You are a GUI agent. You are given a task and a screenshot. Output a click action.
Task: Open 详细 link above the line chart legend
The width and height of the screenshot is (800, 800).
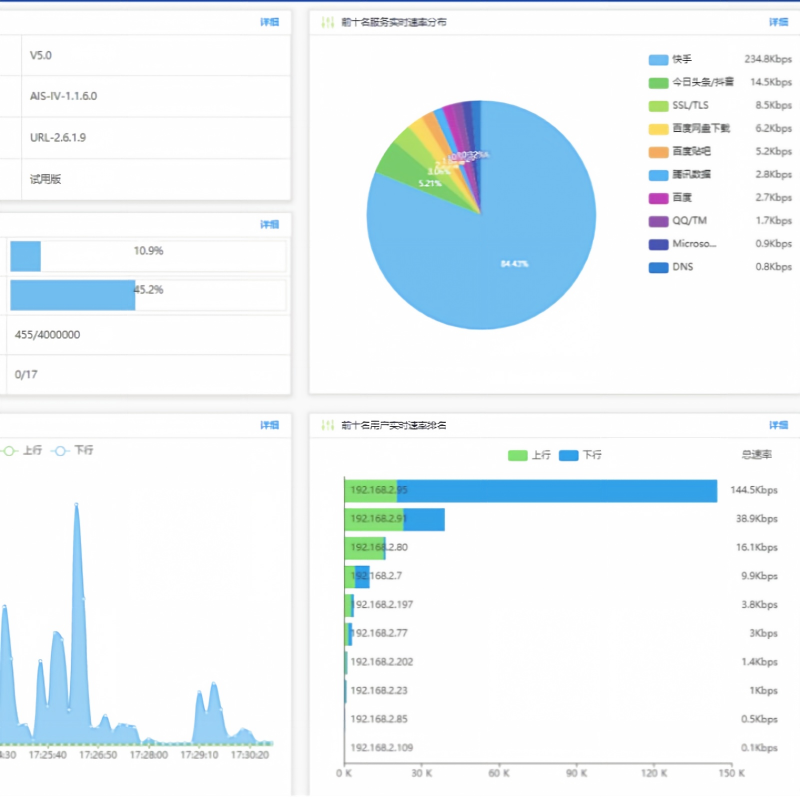[269, 425]
